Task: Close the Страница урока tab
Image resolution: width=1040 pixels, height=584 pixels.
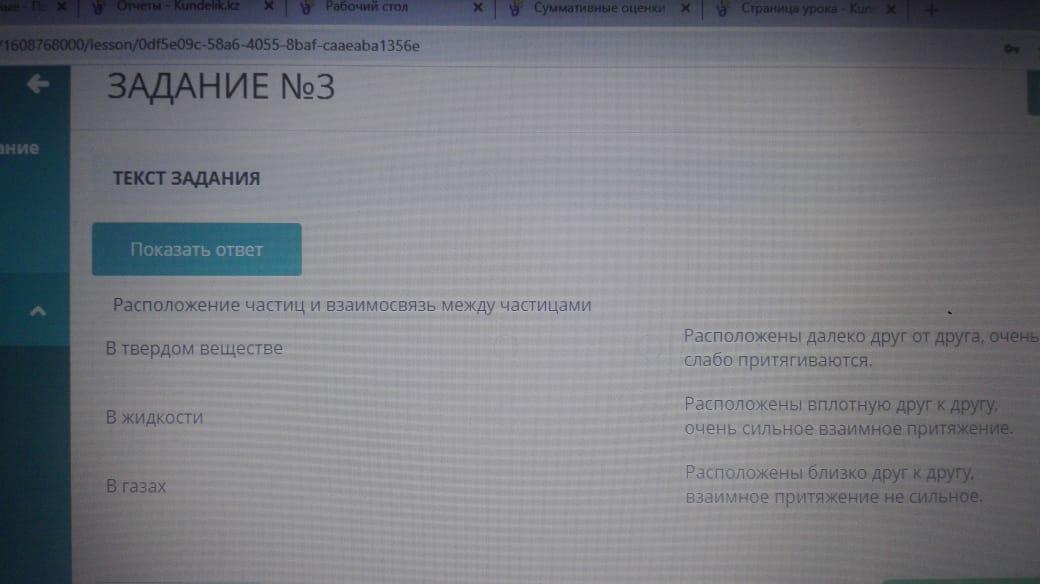Action: (891, 9)
